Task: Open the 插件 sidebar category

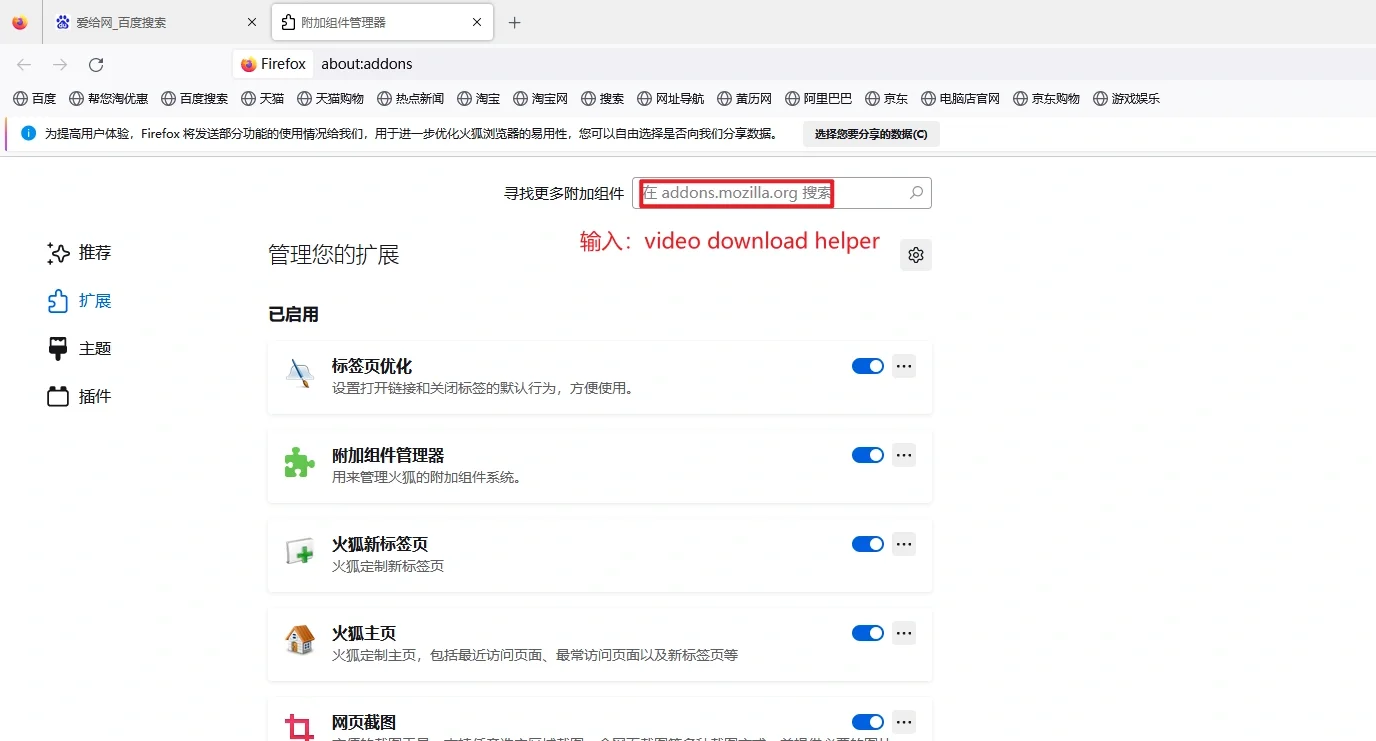Action: coord(79,397)
